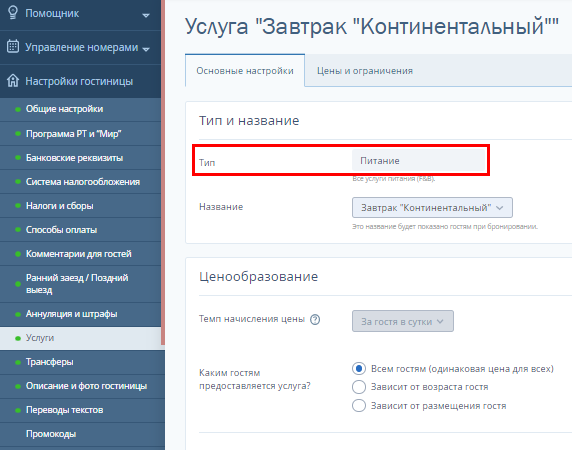Click the Тип и название heading
Image resolution: width=572 pixels, height=450 pixels.
249,121
